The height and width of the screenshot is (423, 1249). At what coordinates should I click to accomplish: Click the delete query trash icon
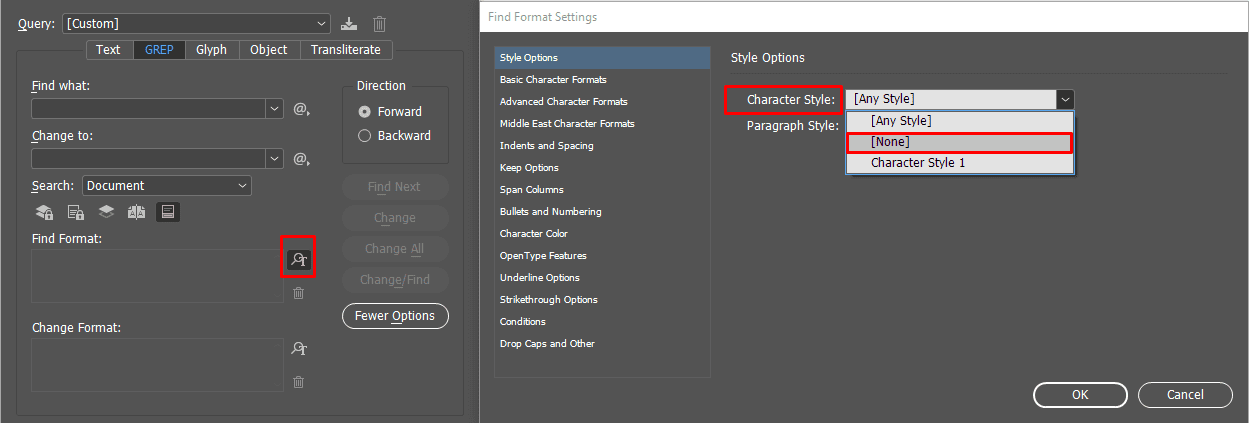(x=380, y=23)
